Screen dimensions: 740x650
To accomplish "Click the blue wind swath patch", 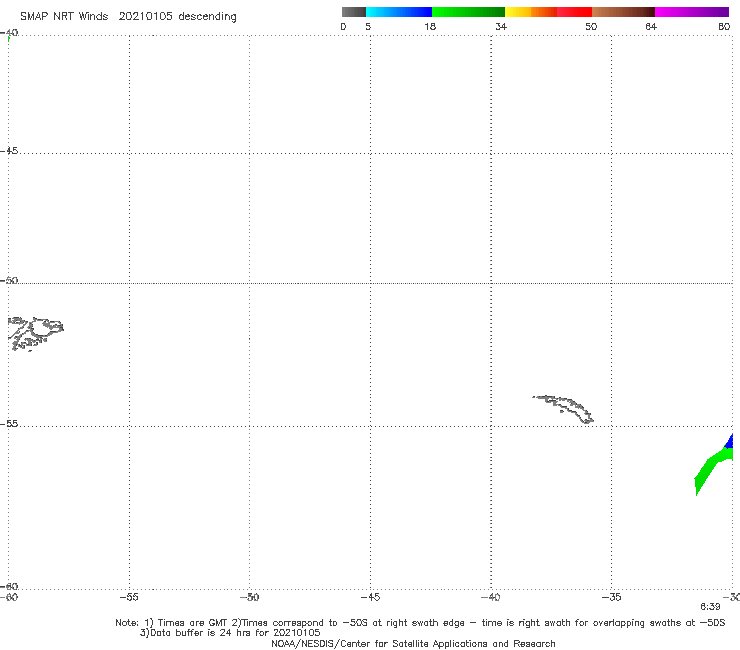I will [730, 442].
